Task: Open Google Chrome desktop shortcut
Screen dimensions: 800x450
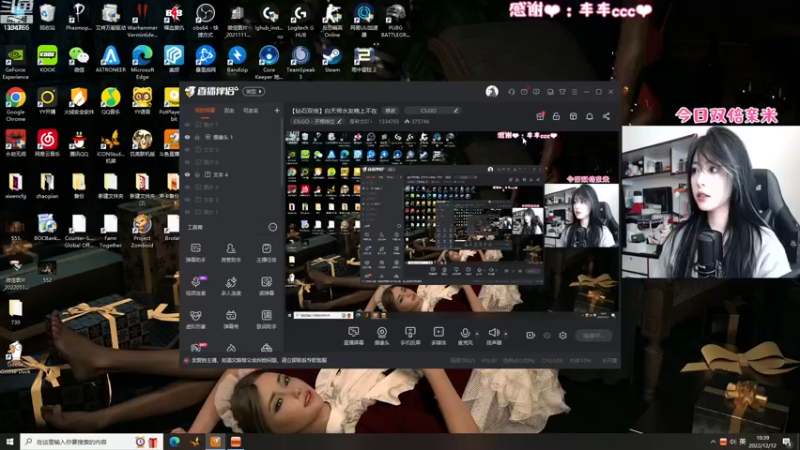Action: pyautogui.click(x=15, y=104)
